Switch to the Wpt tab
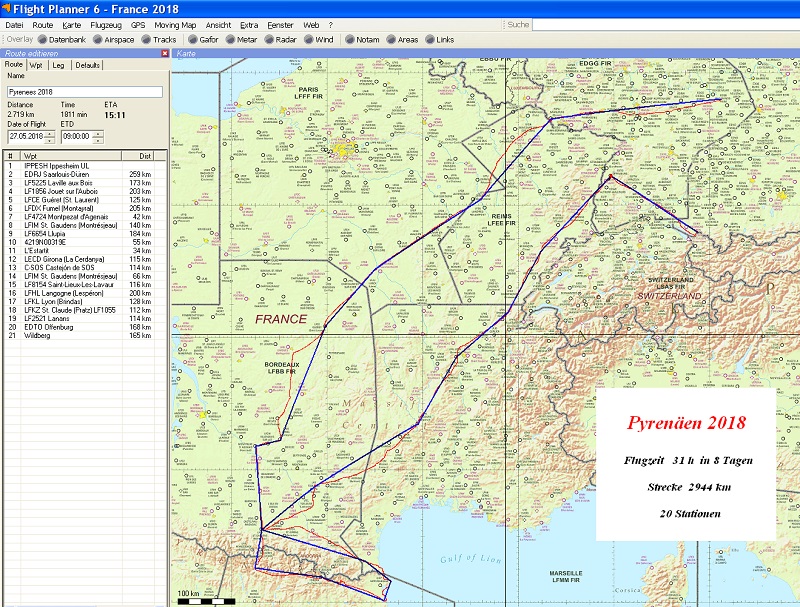The image size is (800, 607). pos(36,65)
